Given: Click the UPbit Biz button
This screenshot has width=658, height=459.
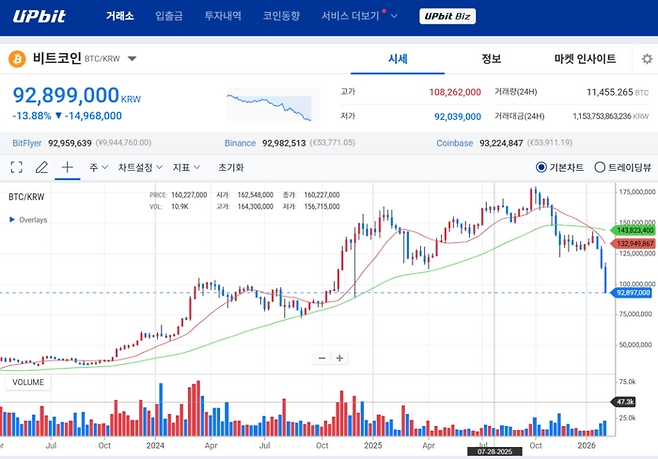Looking at the screenshot, I should tap(447, 16).
